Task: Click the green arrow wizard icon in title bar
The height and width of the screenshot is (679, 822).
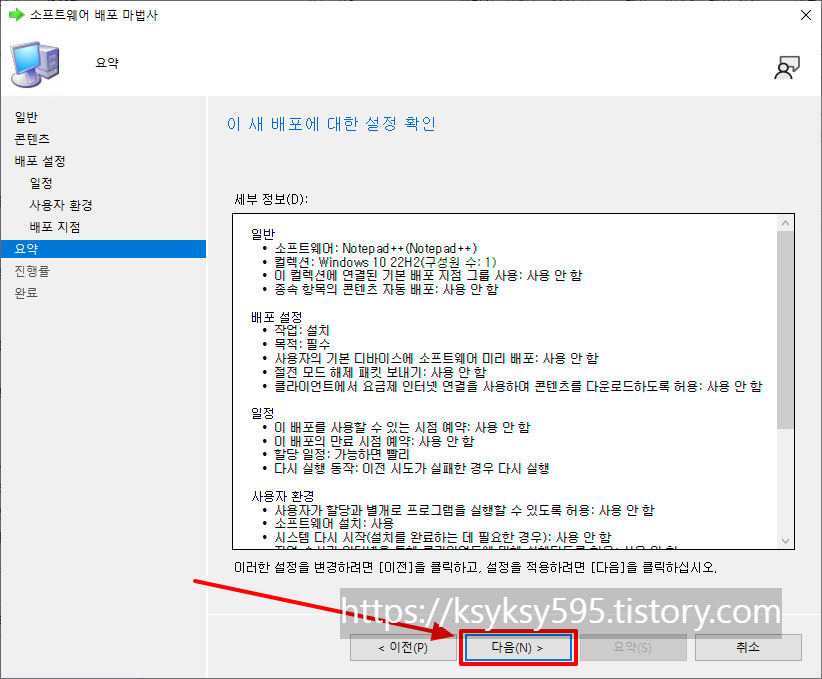Action: pyautogui.click(x=16, y=15)
